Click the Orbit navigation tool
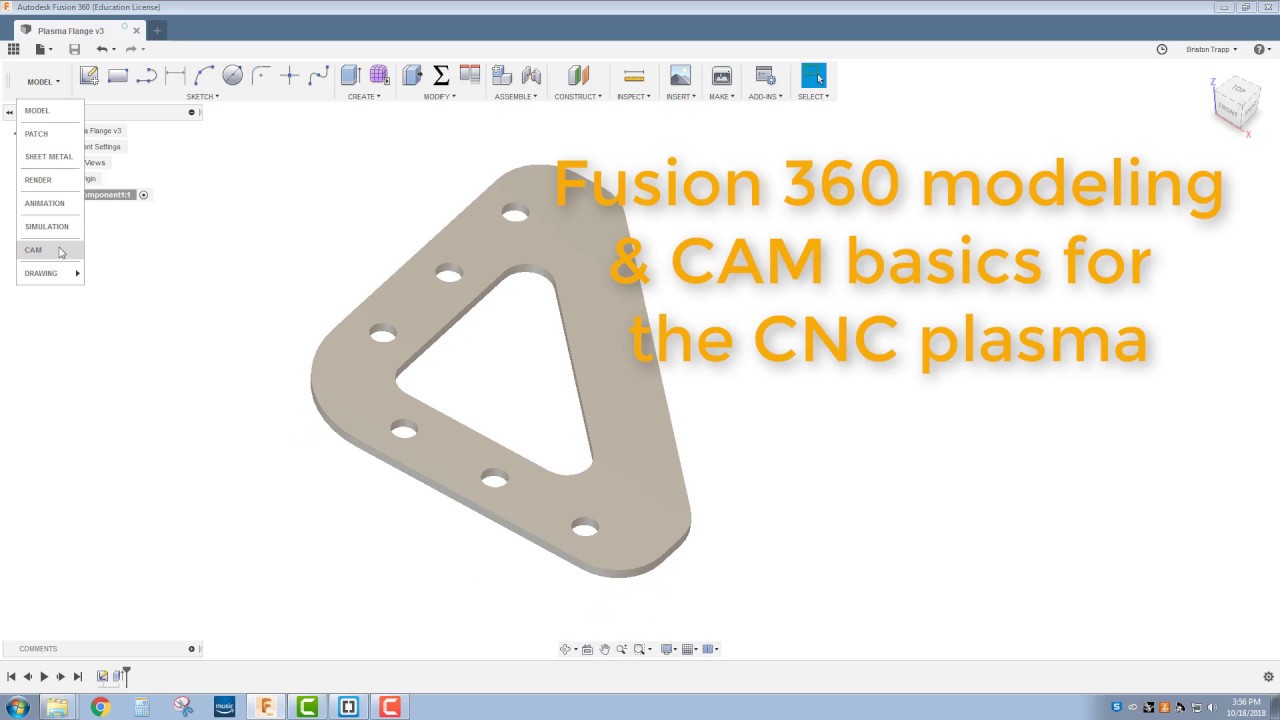Viewport: 1280px width, 720px height. [x=566, y=649]
